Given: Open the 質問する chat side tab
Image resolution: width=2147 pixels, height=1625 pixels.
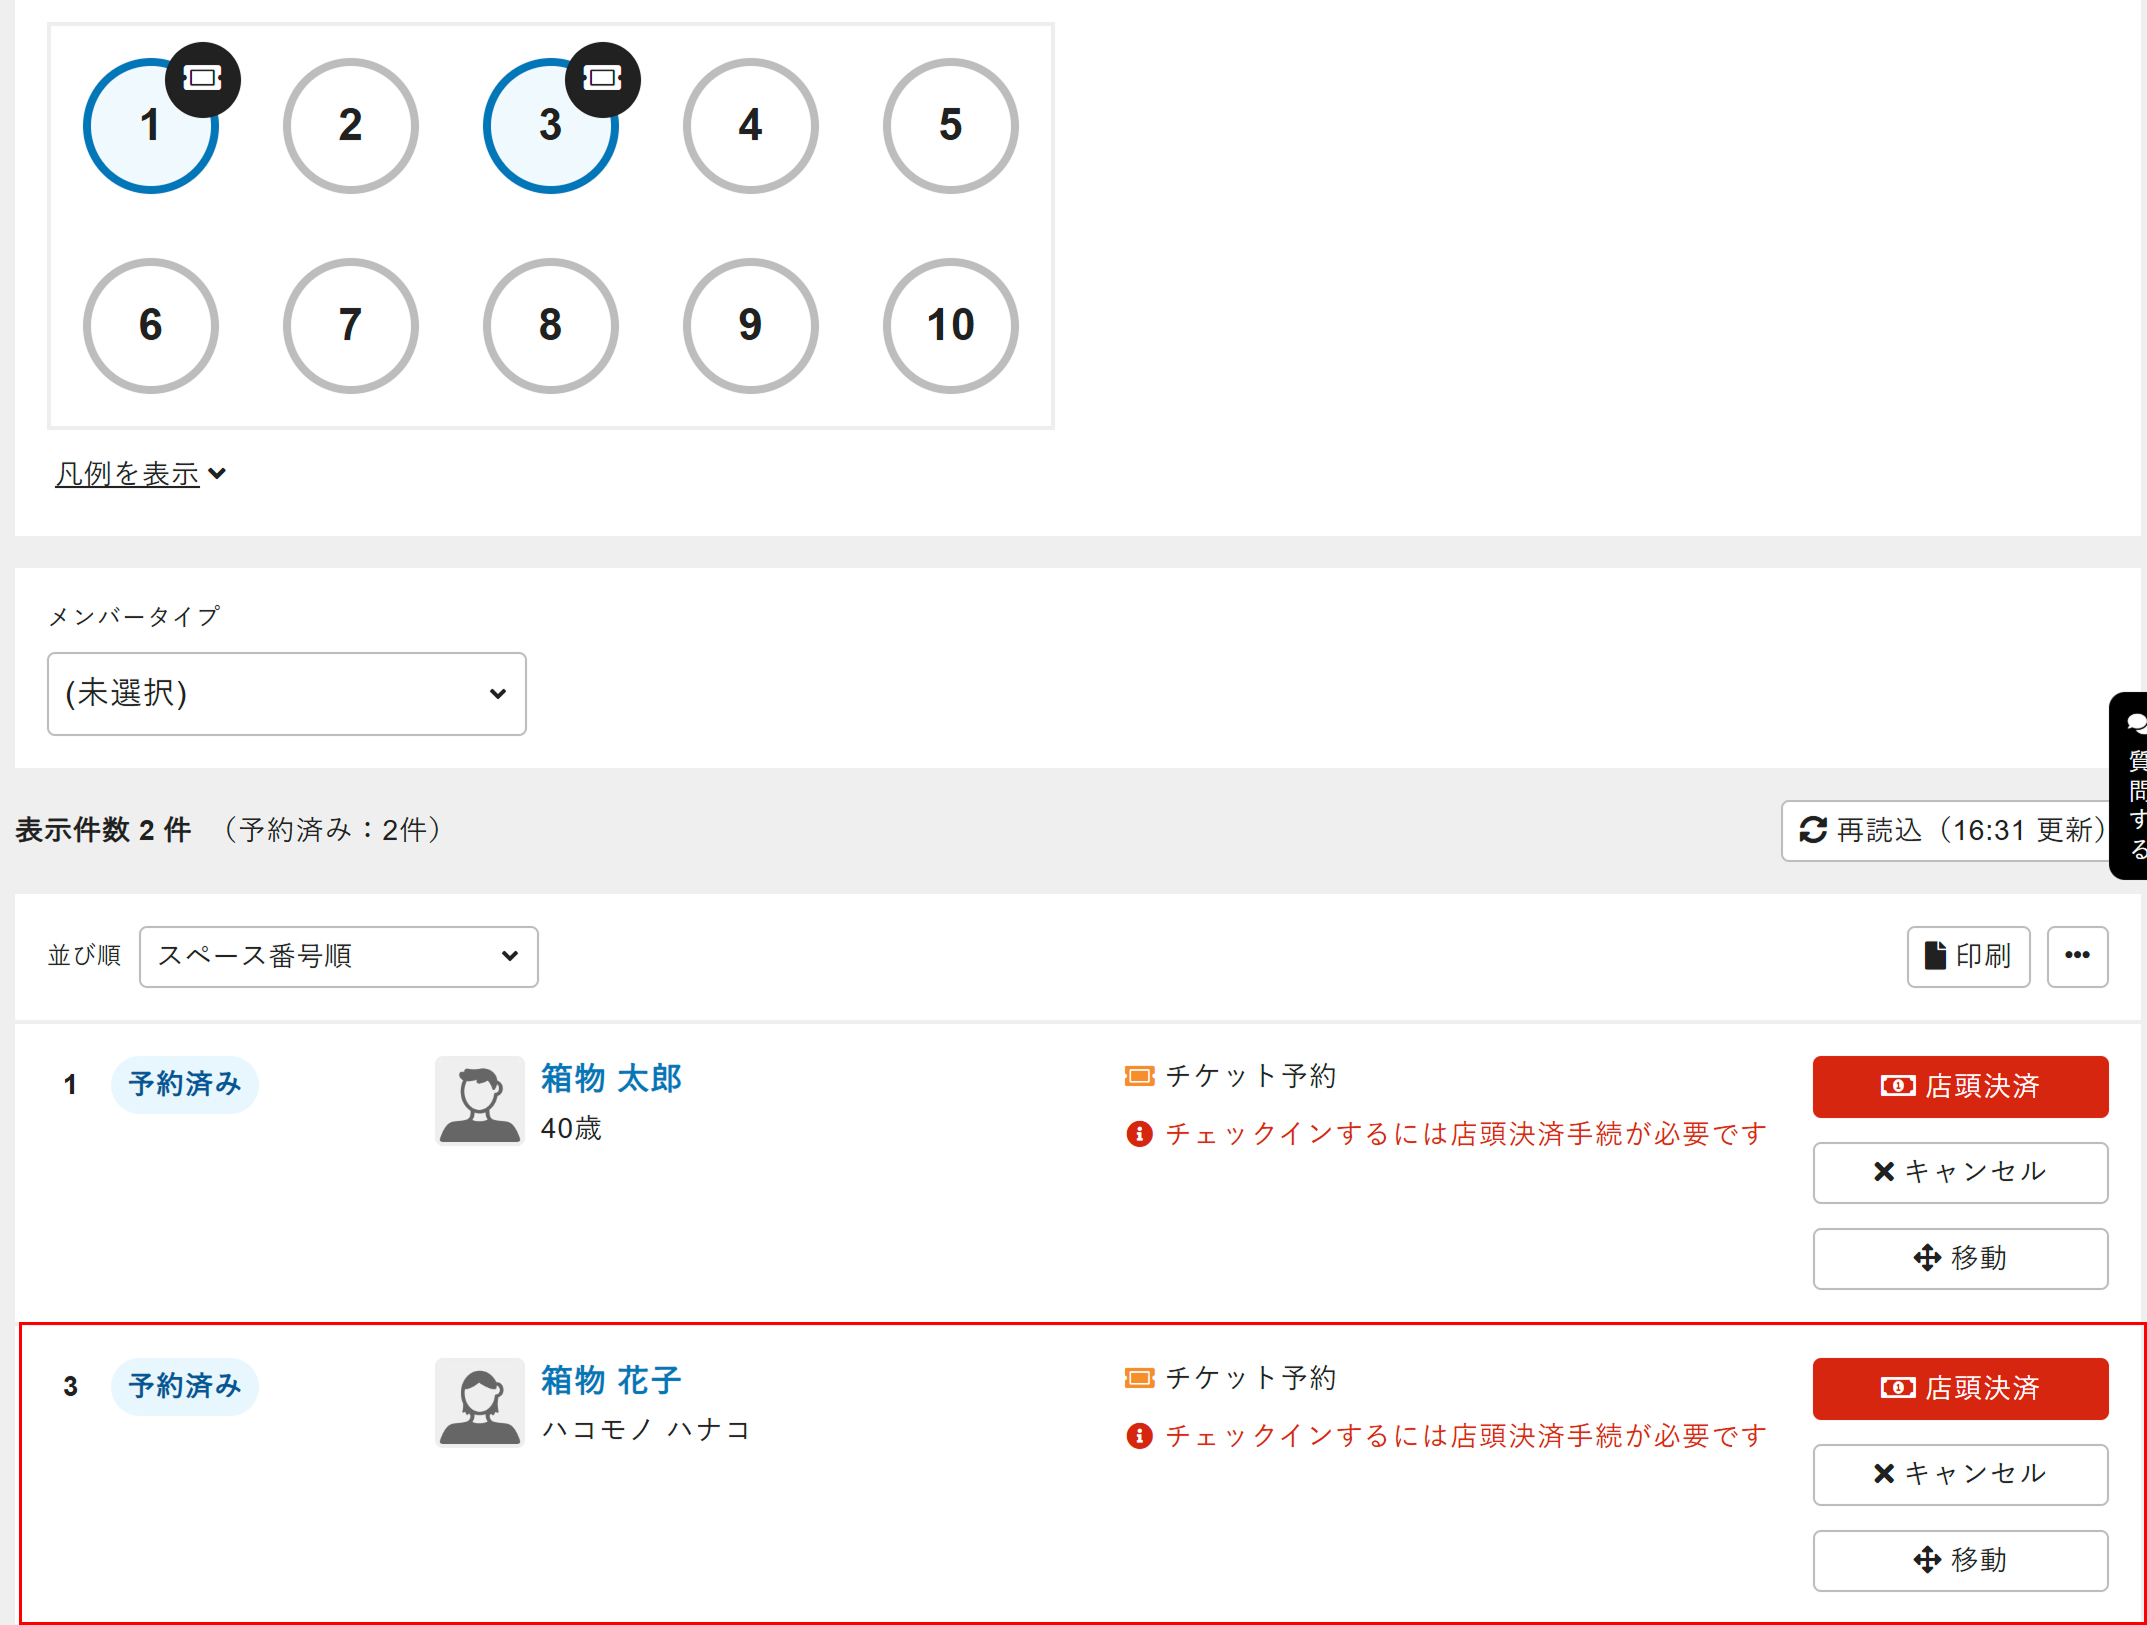Looking at the screenshot, I should [x=2130, y=786].
